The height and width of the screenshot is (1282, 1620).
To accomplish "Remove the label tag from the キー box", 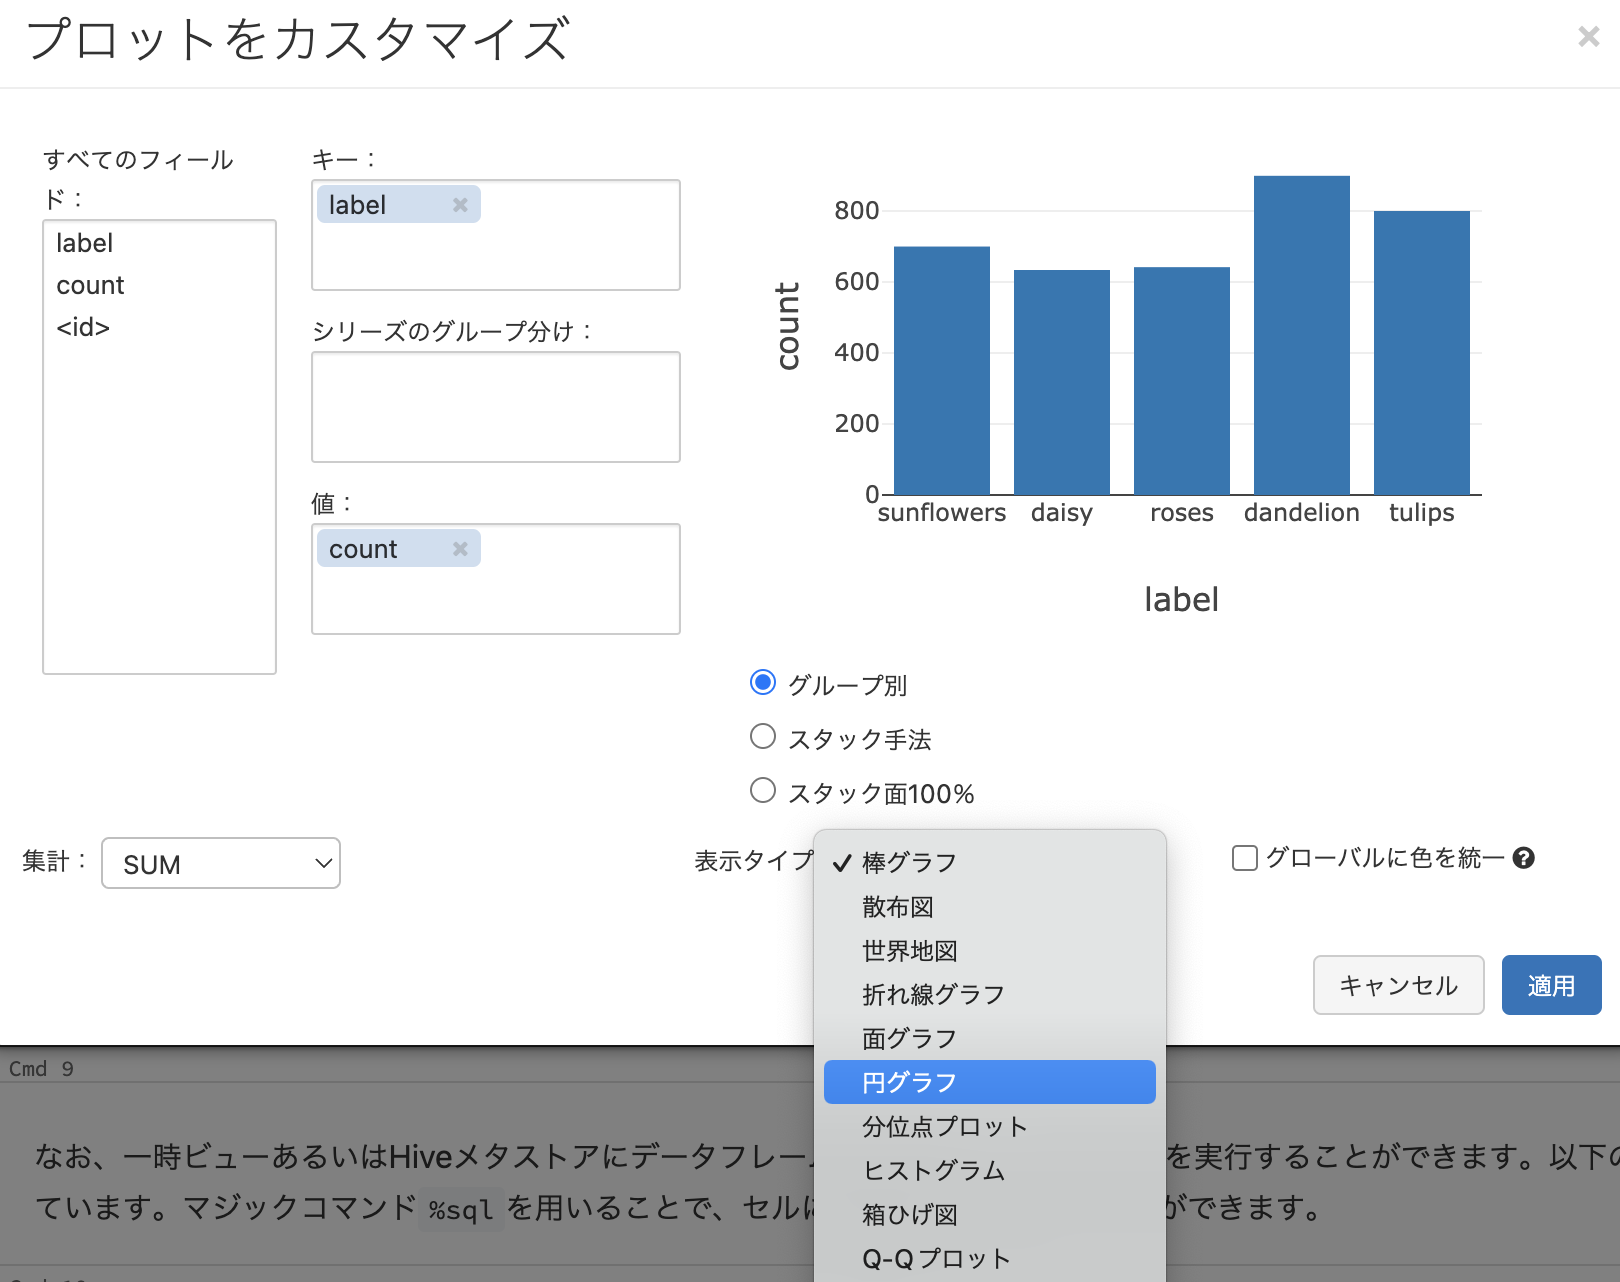I will (460, 205).
